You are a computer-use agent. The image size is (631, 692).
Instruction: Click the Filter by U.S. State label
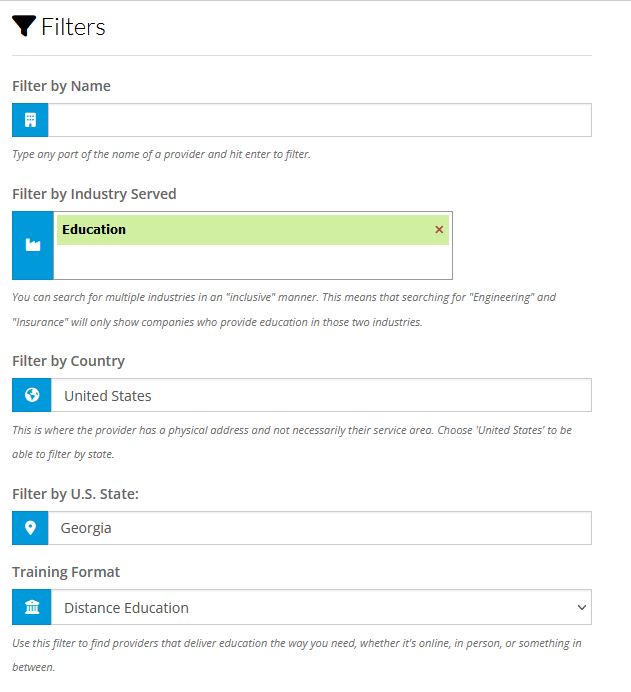click(x=75, y=494)
